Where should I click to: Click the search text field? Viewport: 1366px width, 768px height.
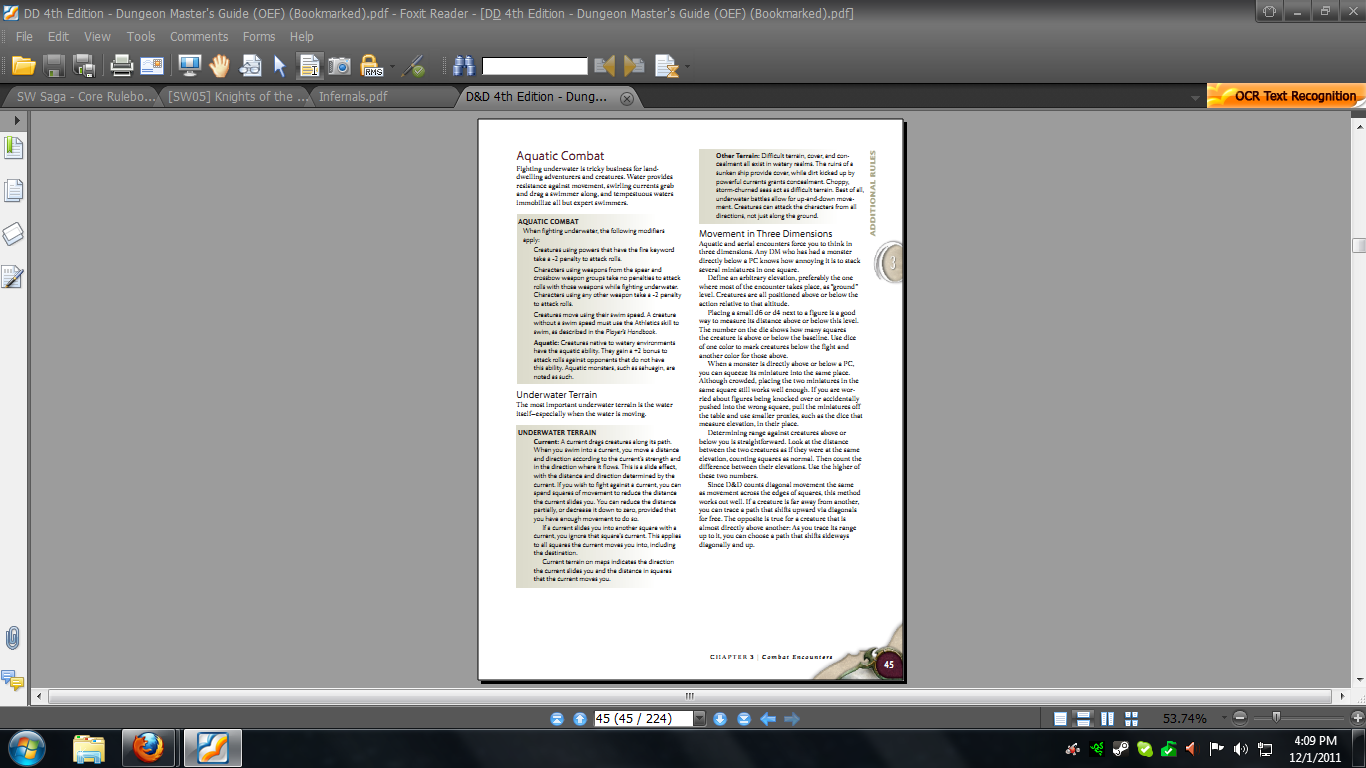point(535,66)
